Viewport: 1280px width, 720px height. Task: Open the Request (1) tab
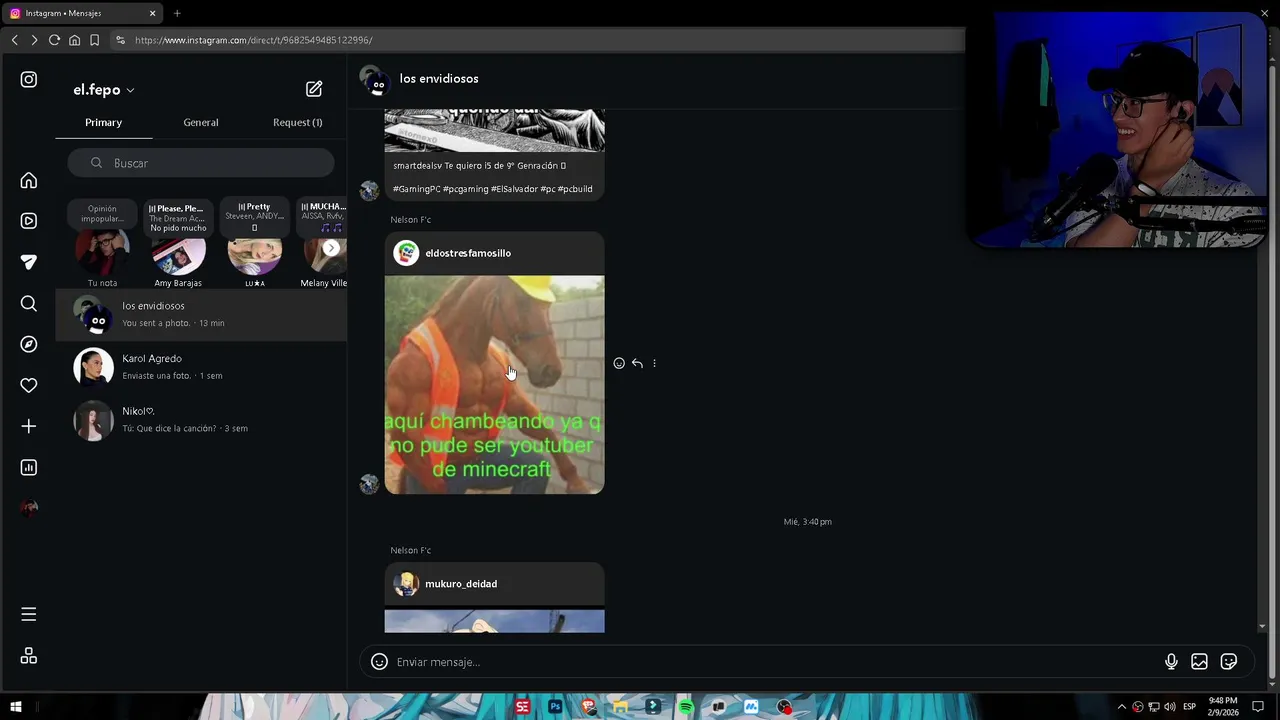[x=297, y=122]
